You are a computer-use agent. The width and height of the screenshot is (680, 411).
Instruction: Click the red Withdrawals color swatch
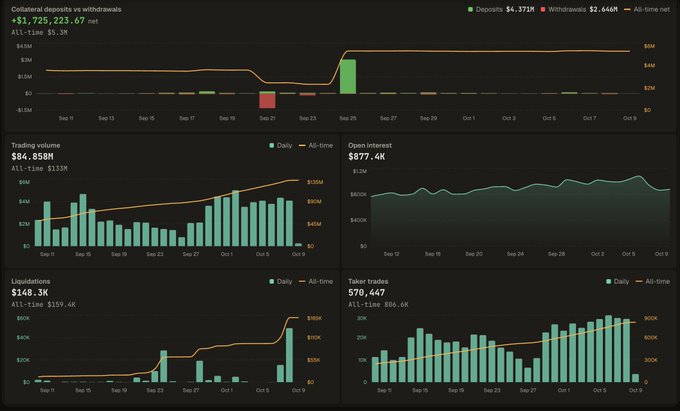tap(543, 9)
